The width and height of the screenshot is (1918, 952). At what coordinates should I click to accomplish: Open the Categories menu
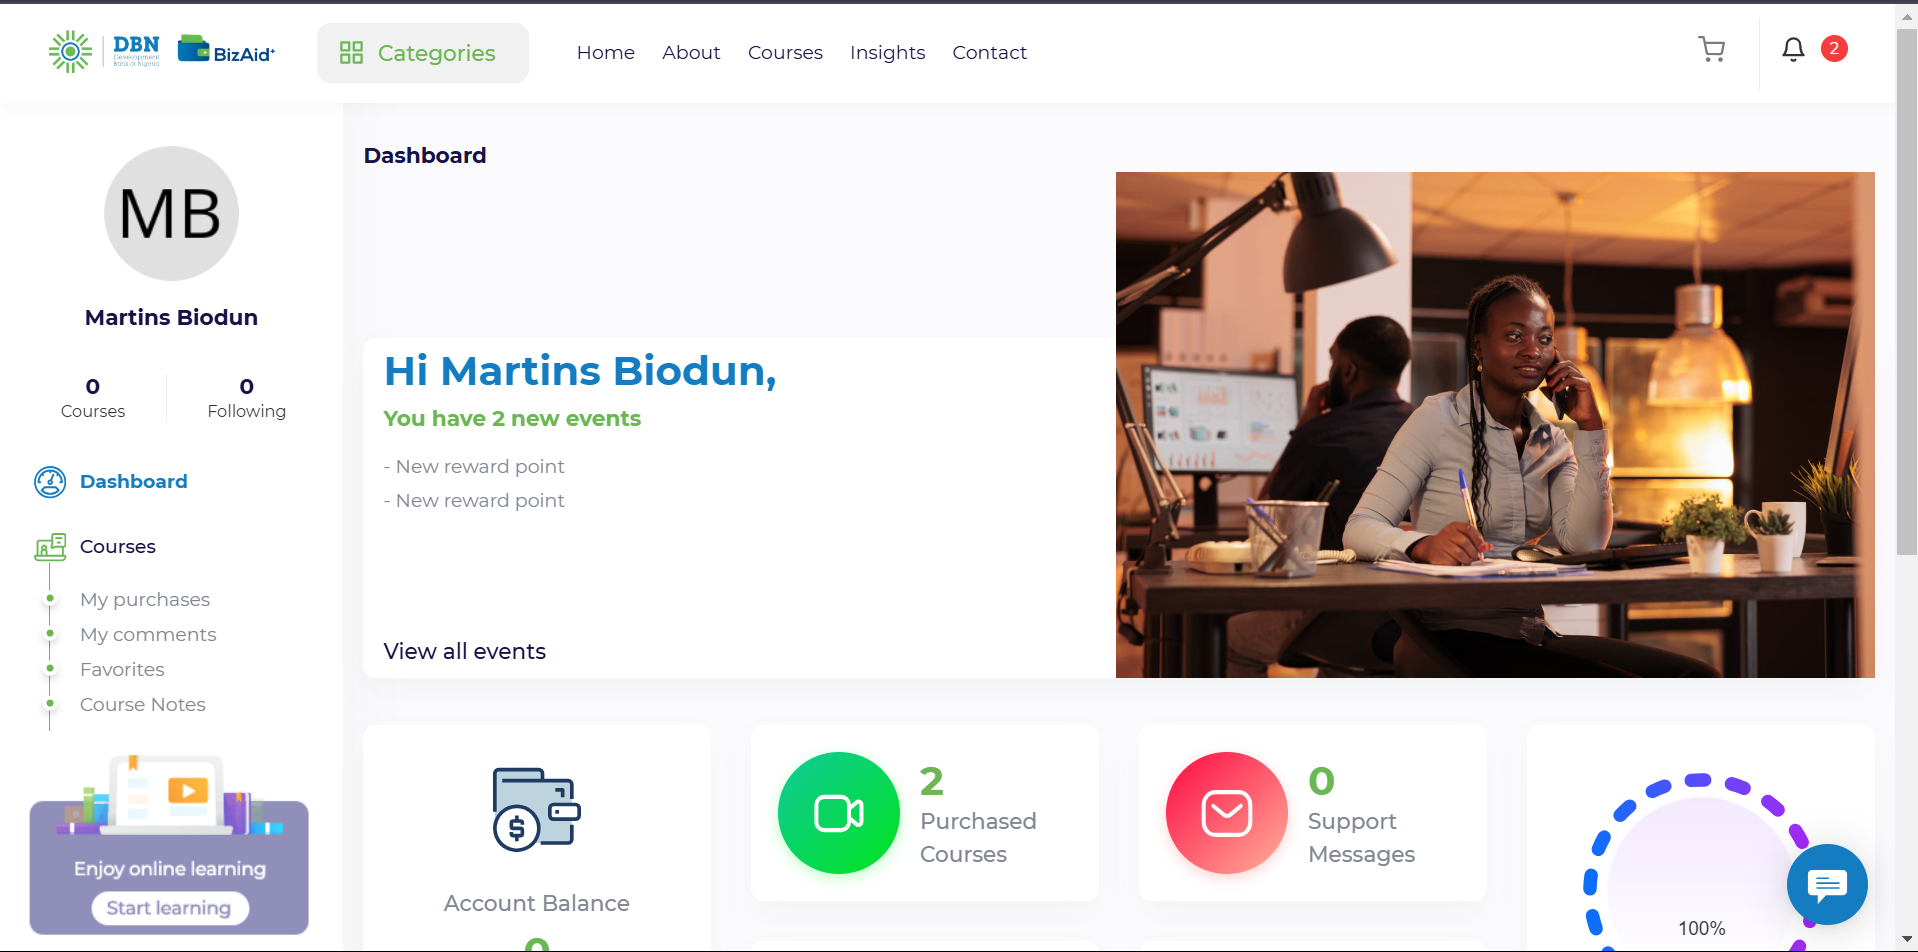[422, 53]
